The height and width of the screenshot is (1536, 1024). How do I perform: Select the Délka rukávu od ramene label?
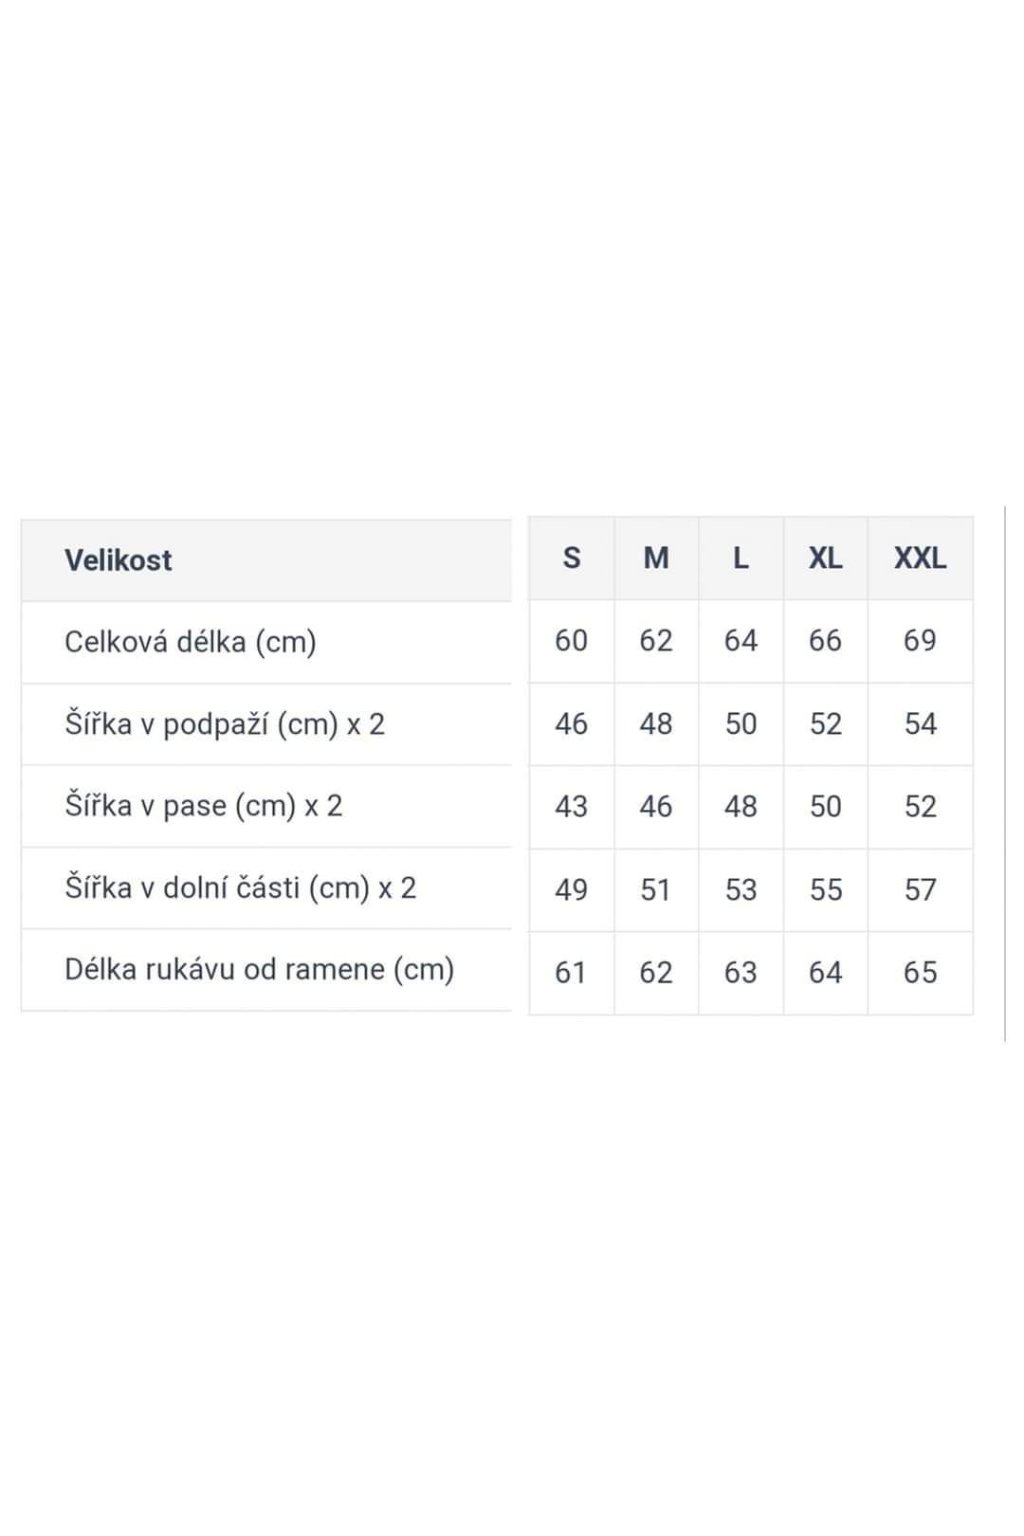259,970
